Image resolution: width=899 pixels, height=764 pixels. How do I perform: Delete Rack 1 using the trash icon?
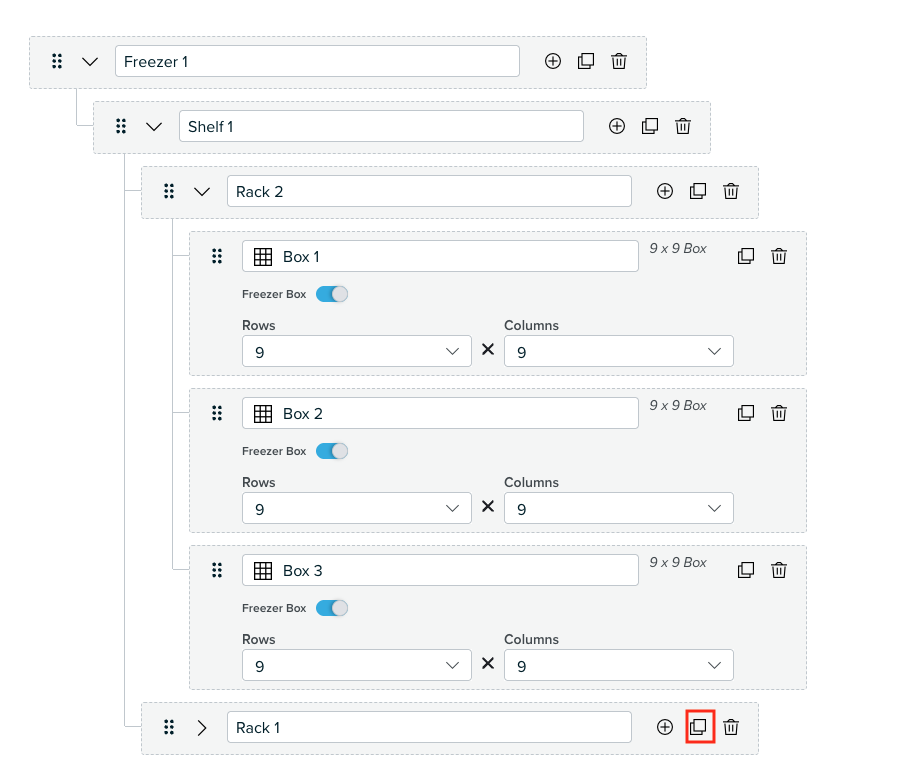click(x=731, y=727)
